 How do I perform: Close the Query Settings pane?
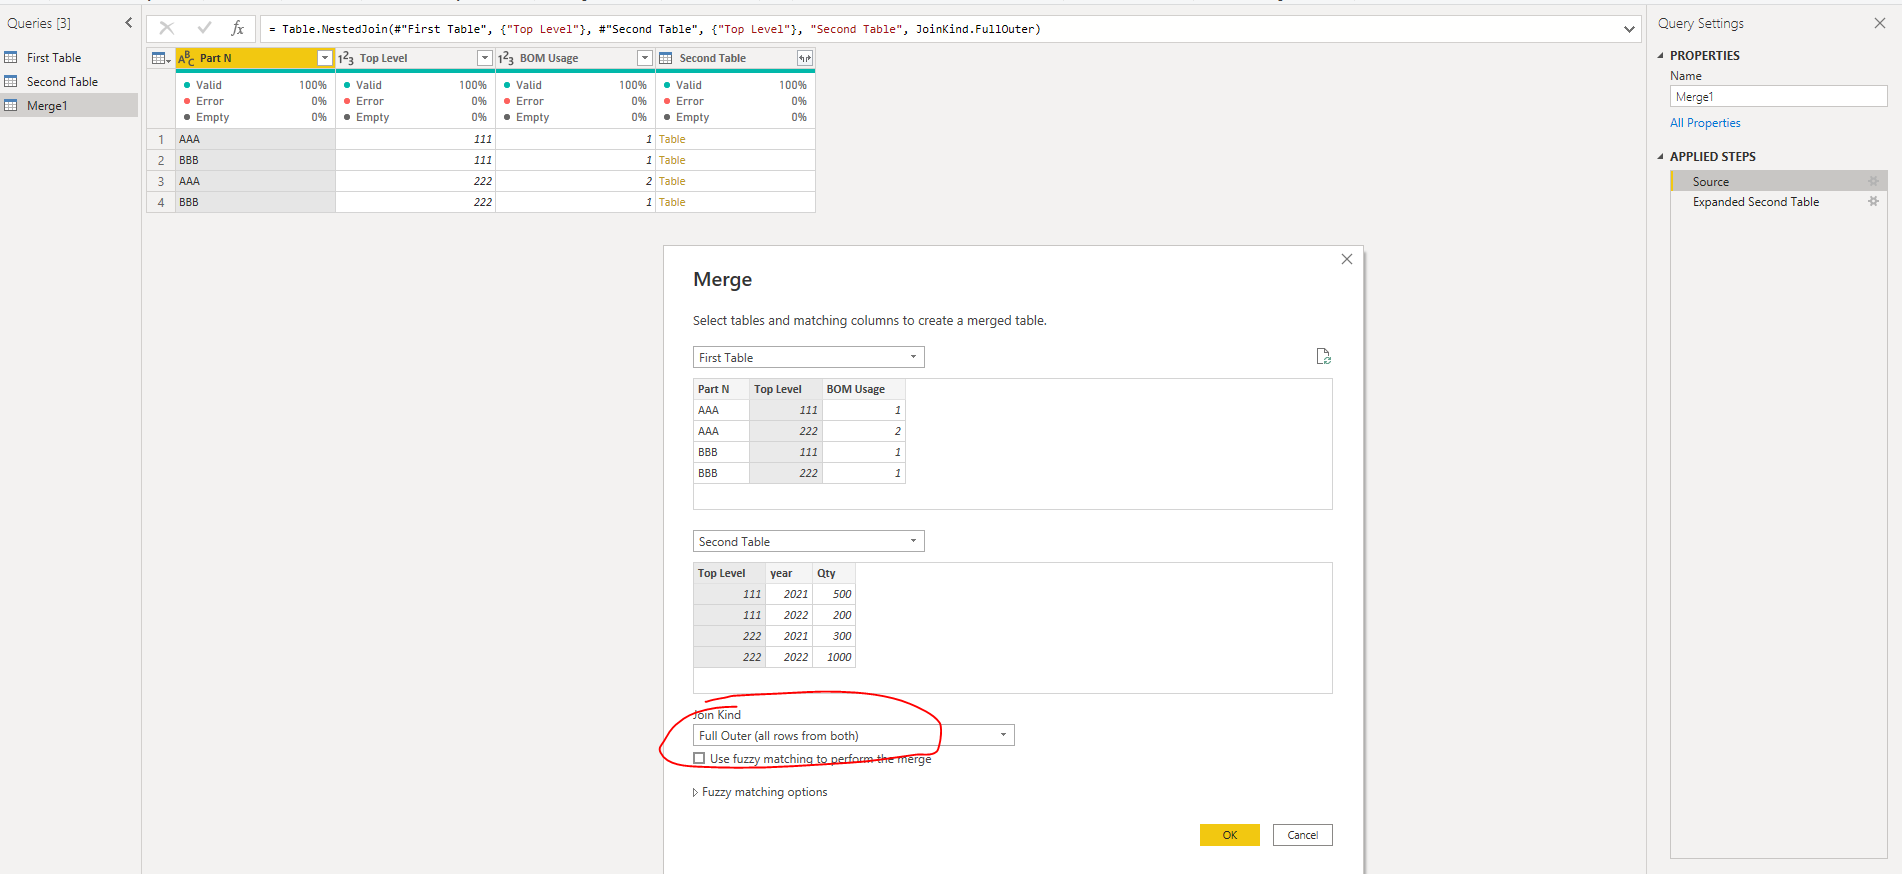[x=1880, y=23]
